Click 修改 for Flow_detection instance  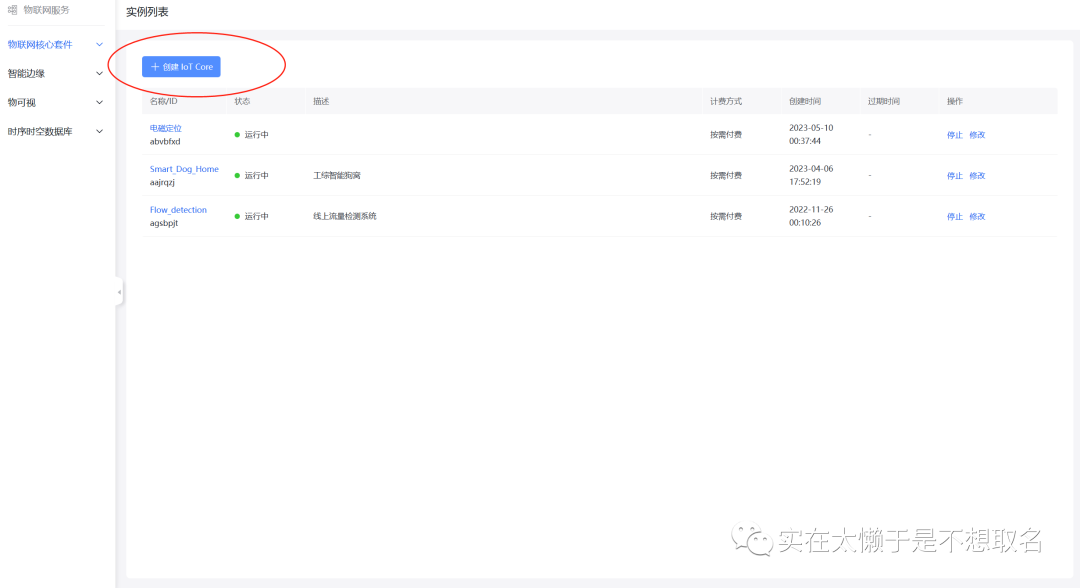tap(977, 217)
